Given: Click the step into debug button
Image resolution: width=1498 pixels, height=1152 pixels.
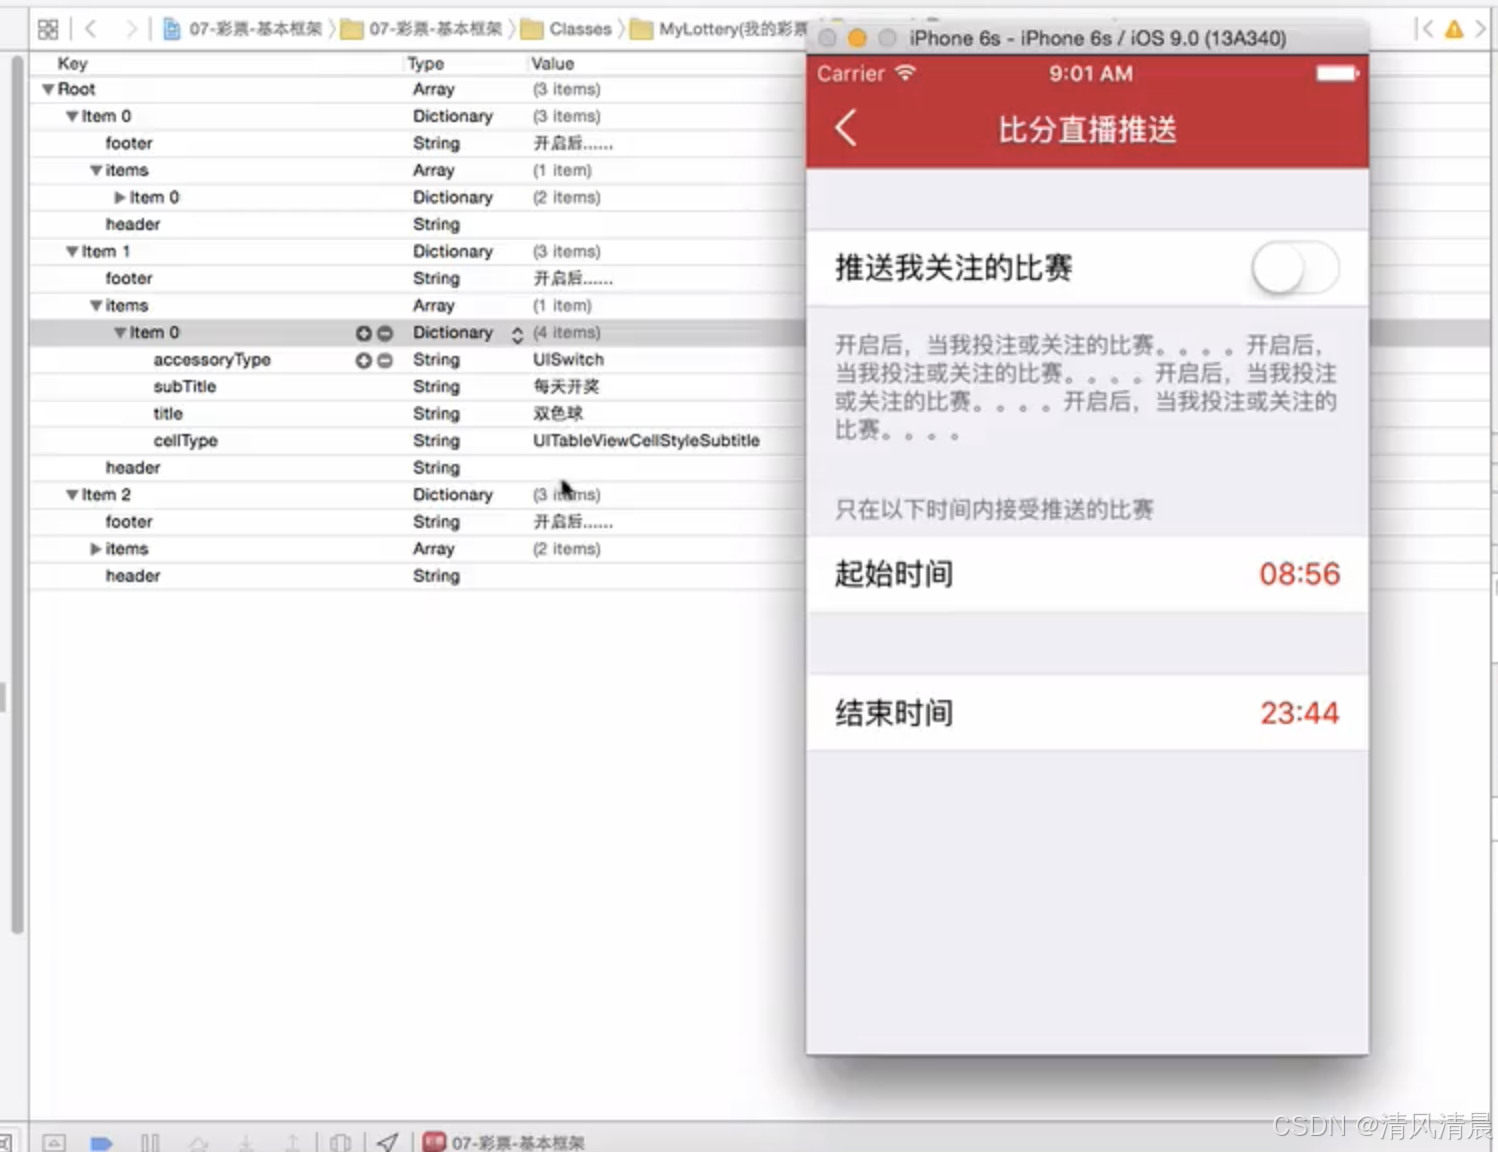Looking at the screenshot, I should click(245, 1142).
